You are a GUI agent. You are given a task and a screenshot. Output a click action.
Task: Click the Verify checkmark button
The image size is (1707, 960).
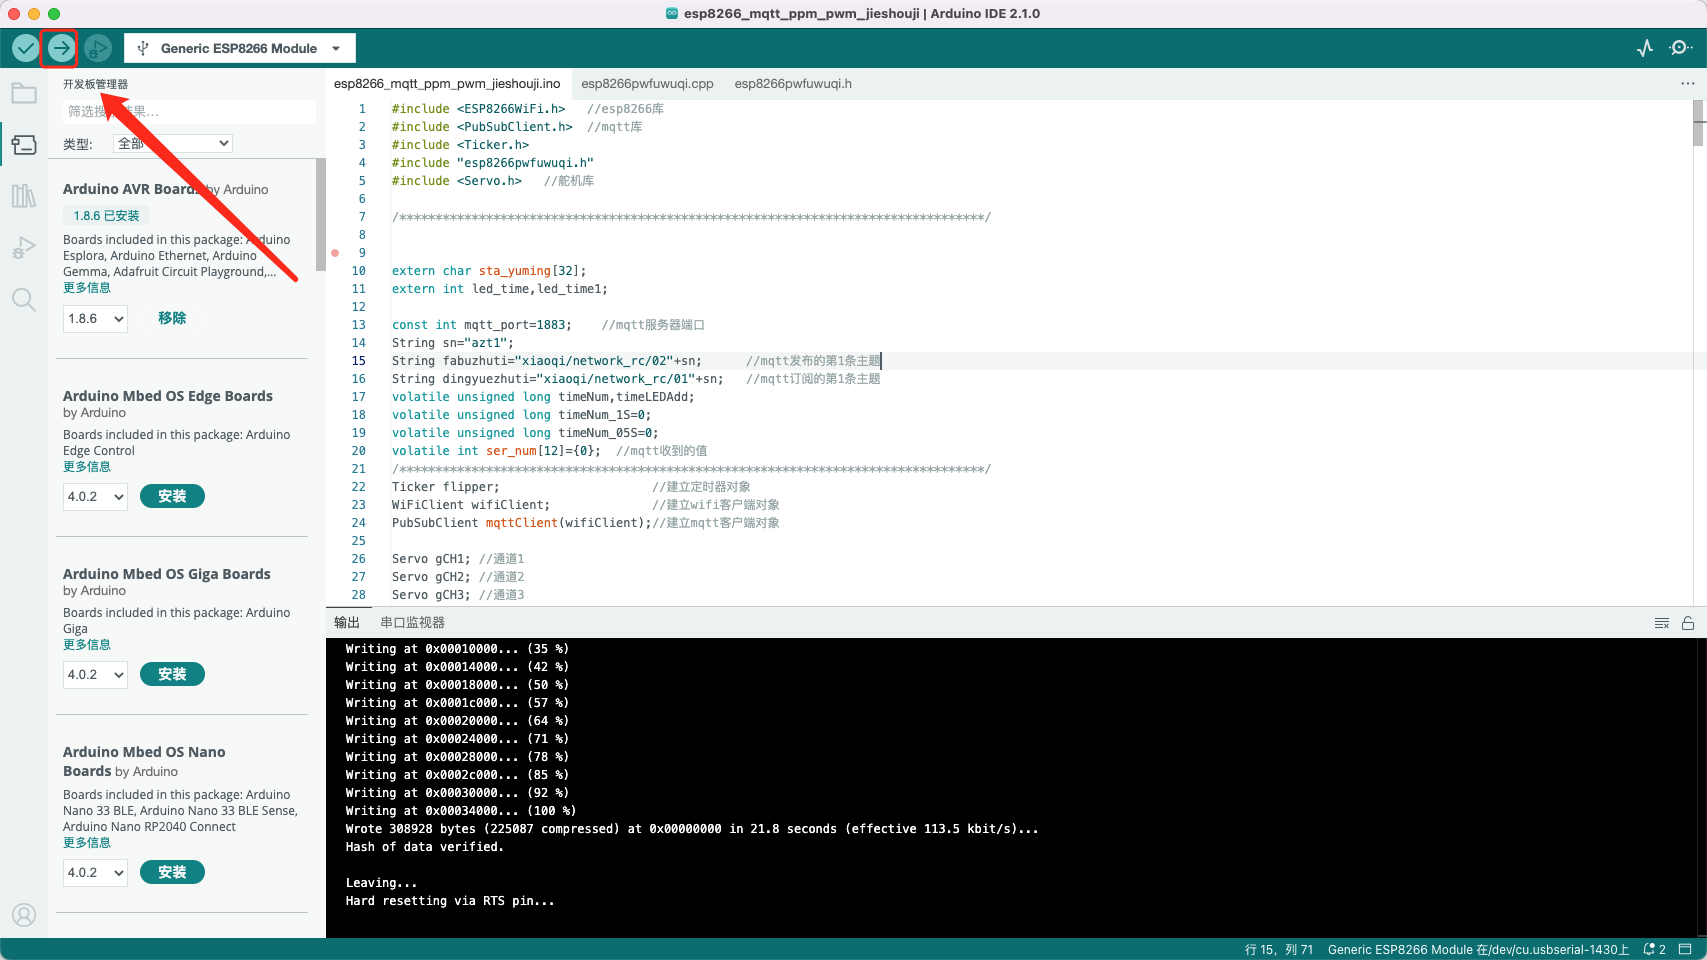coord(25,48)
